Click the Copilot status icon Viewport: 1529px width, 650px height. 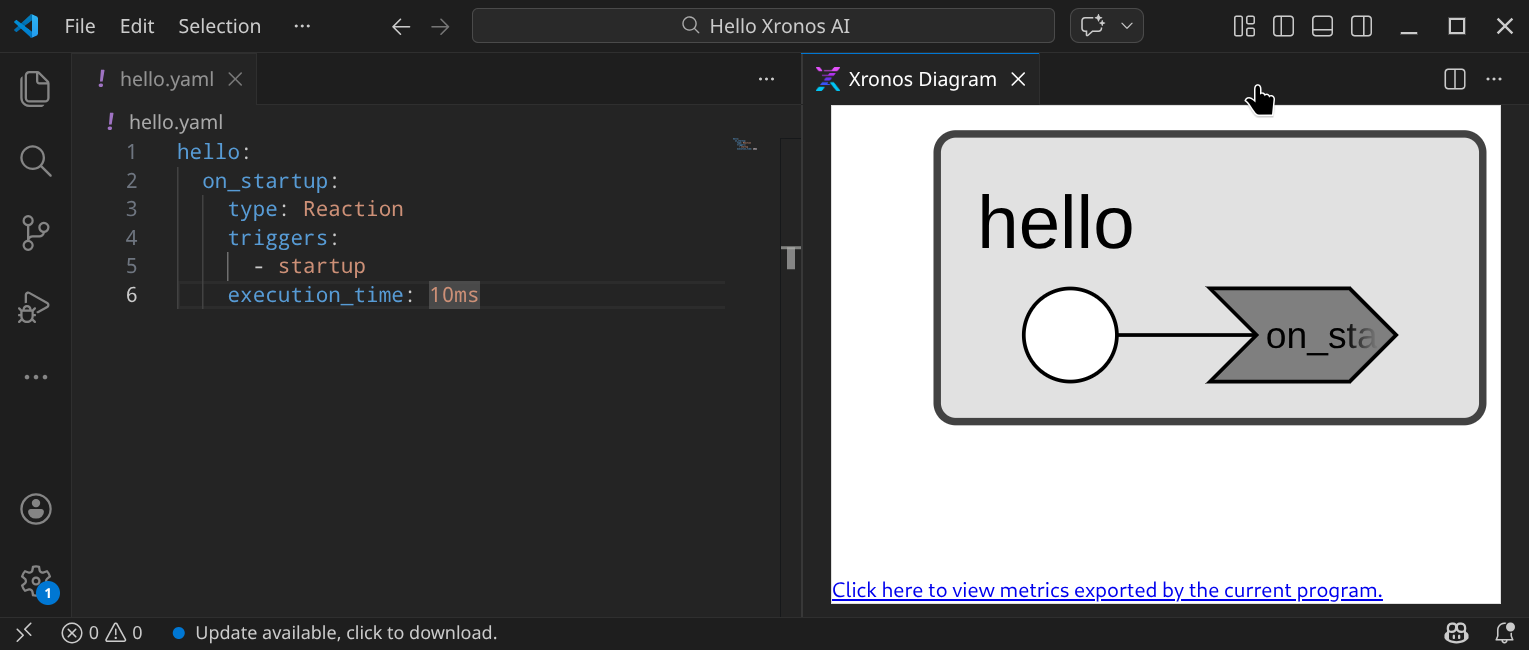pyautogui.click(x=1456, y=633)
